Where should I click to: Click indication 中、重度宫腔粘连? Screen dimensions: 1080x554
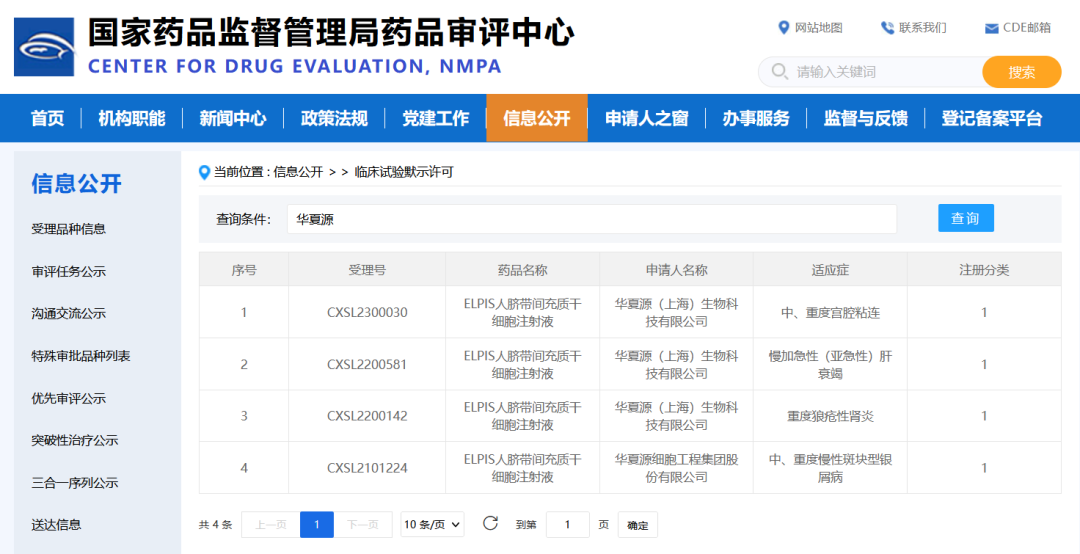830,313
